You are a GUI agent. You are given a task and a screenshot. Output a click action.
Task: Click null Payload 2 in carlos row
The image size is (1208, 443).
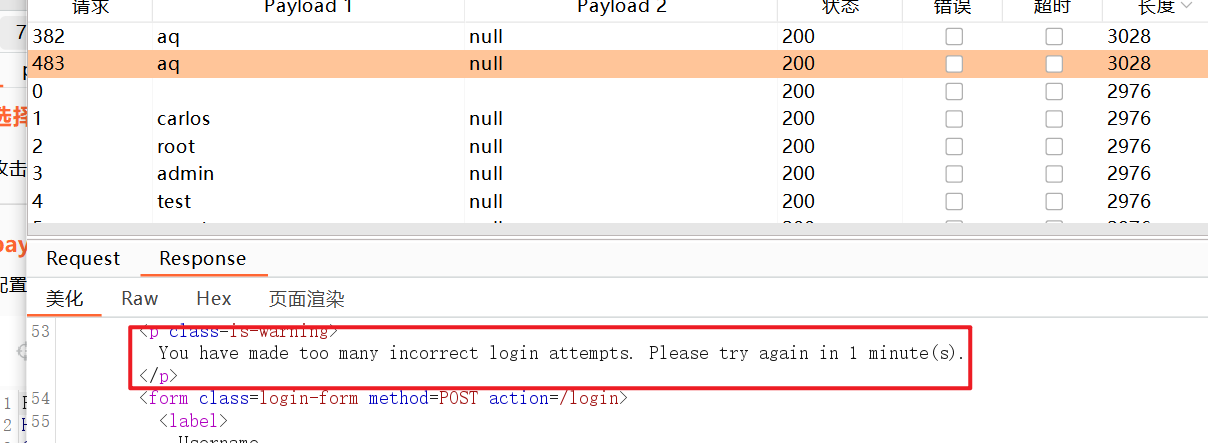(x=486, y=119)
